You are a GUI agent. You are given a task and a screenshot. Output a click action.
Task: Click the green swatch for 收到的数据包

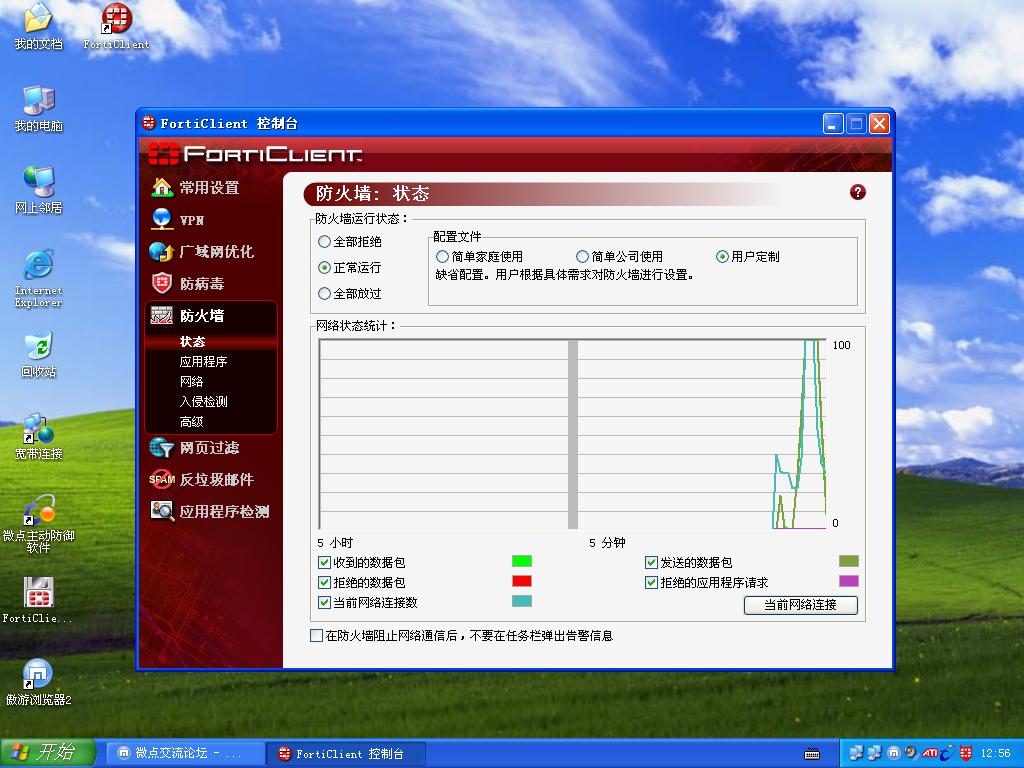(x=522, y=561)
